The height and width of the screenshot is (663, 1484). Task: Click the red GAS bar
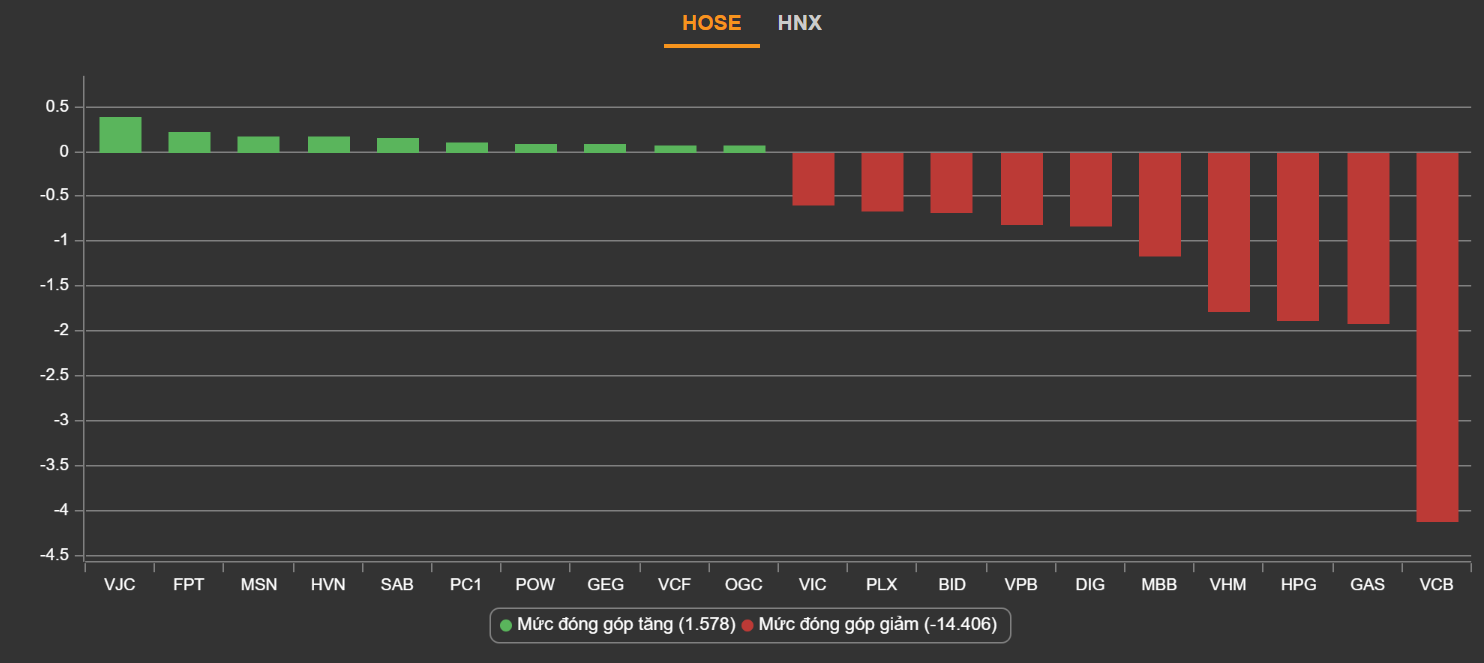pos(1368,238)
